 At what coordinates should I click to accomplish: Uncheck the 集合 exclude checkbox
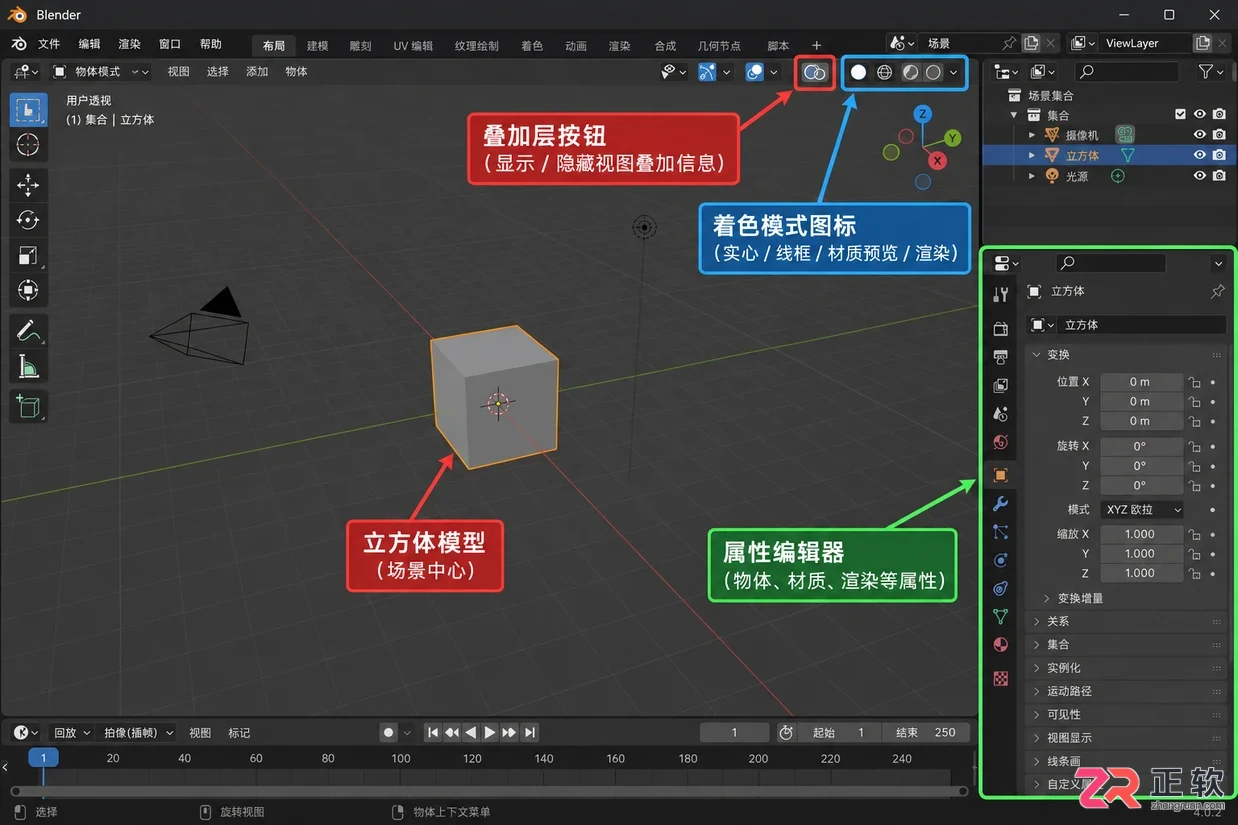coord(1180,114)
